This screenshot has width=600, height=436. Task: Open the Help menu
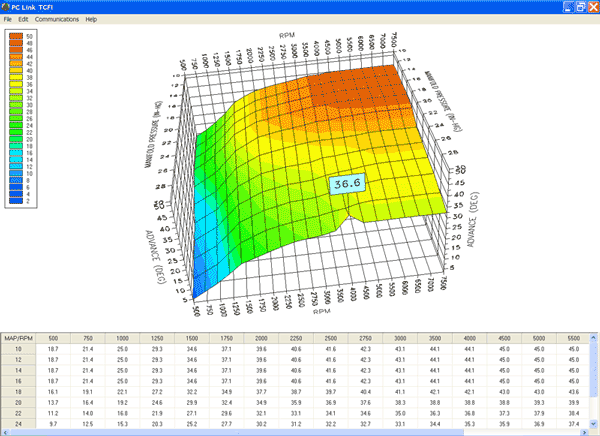tap(91, 19)
